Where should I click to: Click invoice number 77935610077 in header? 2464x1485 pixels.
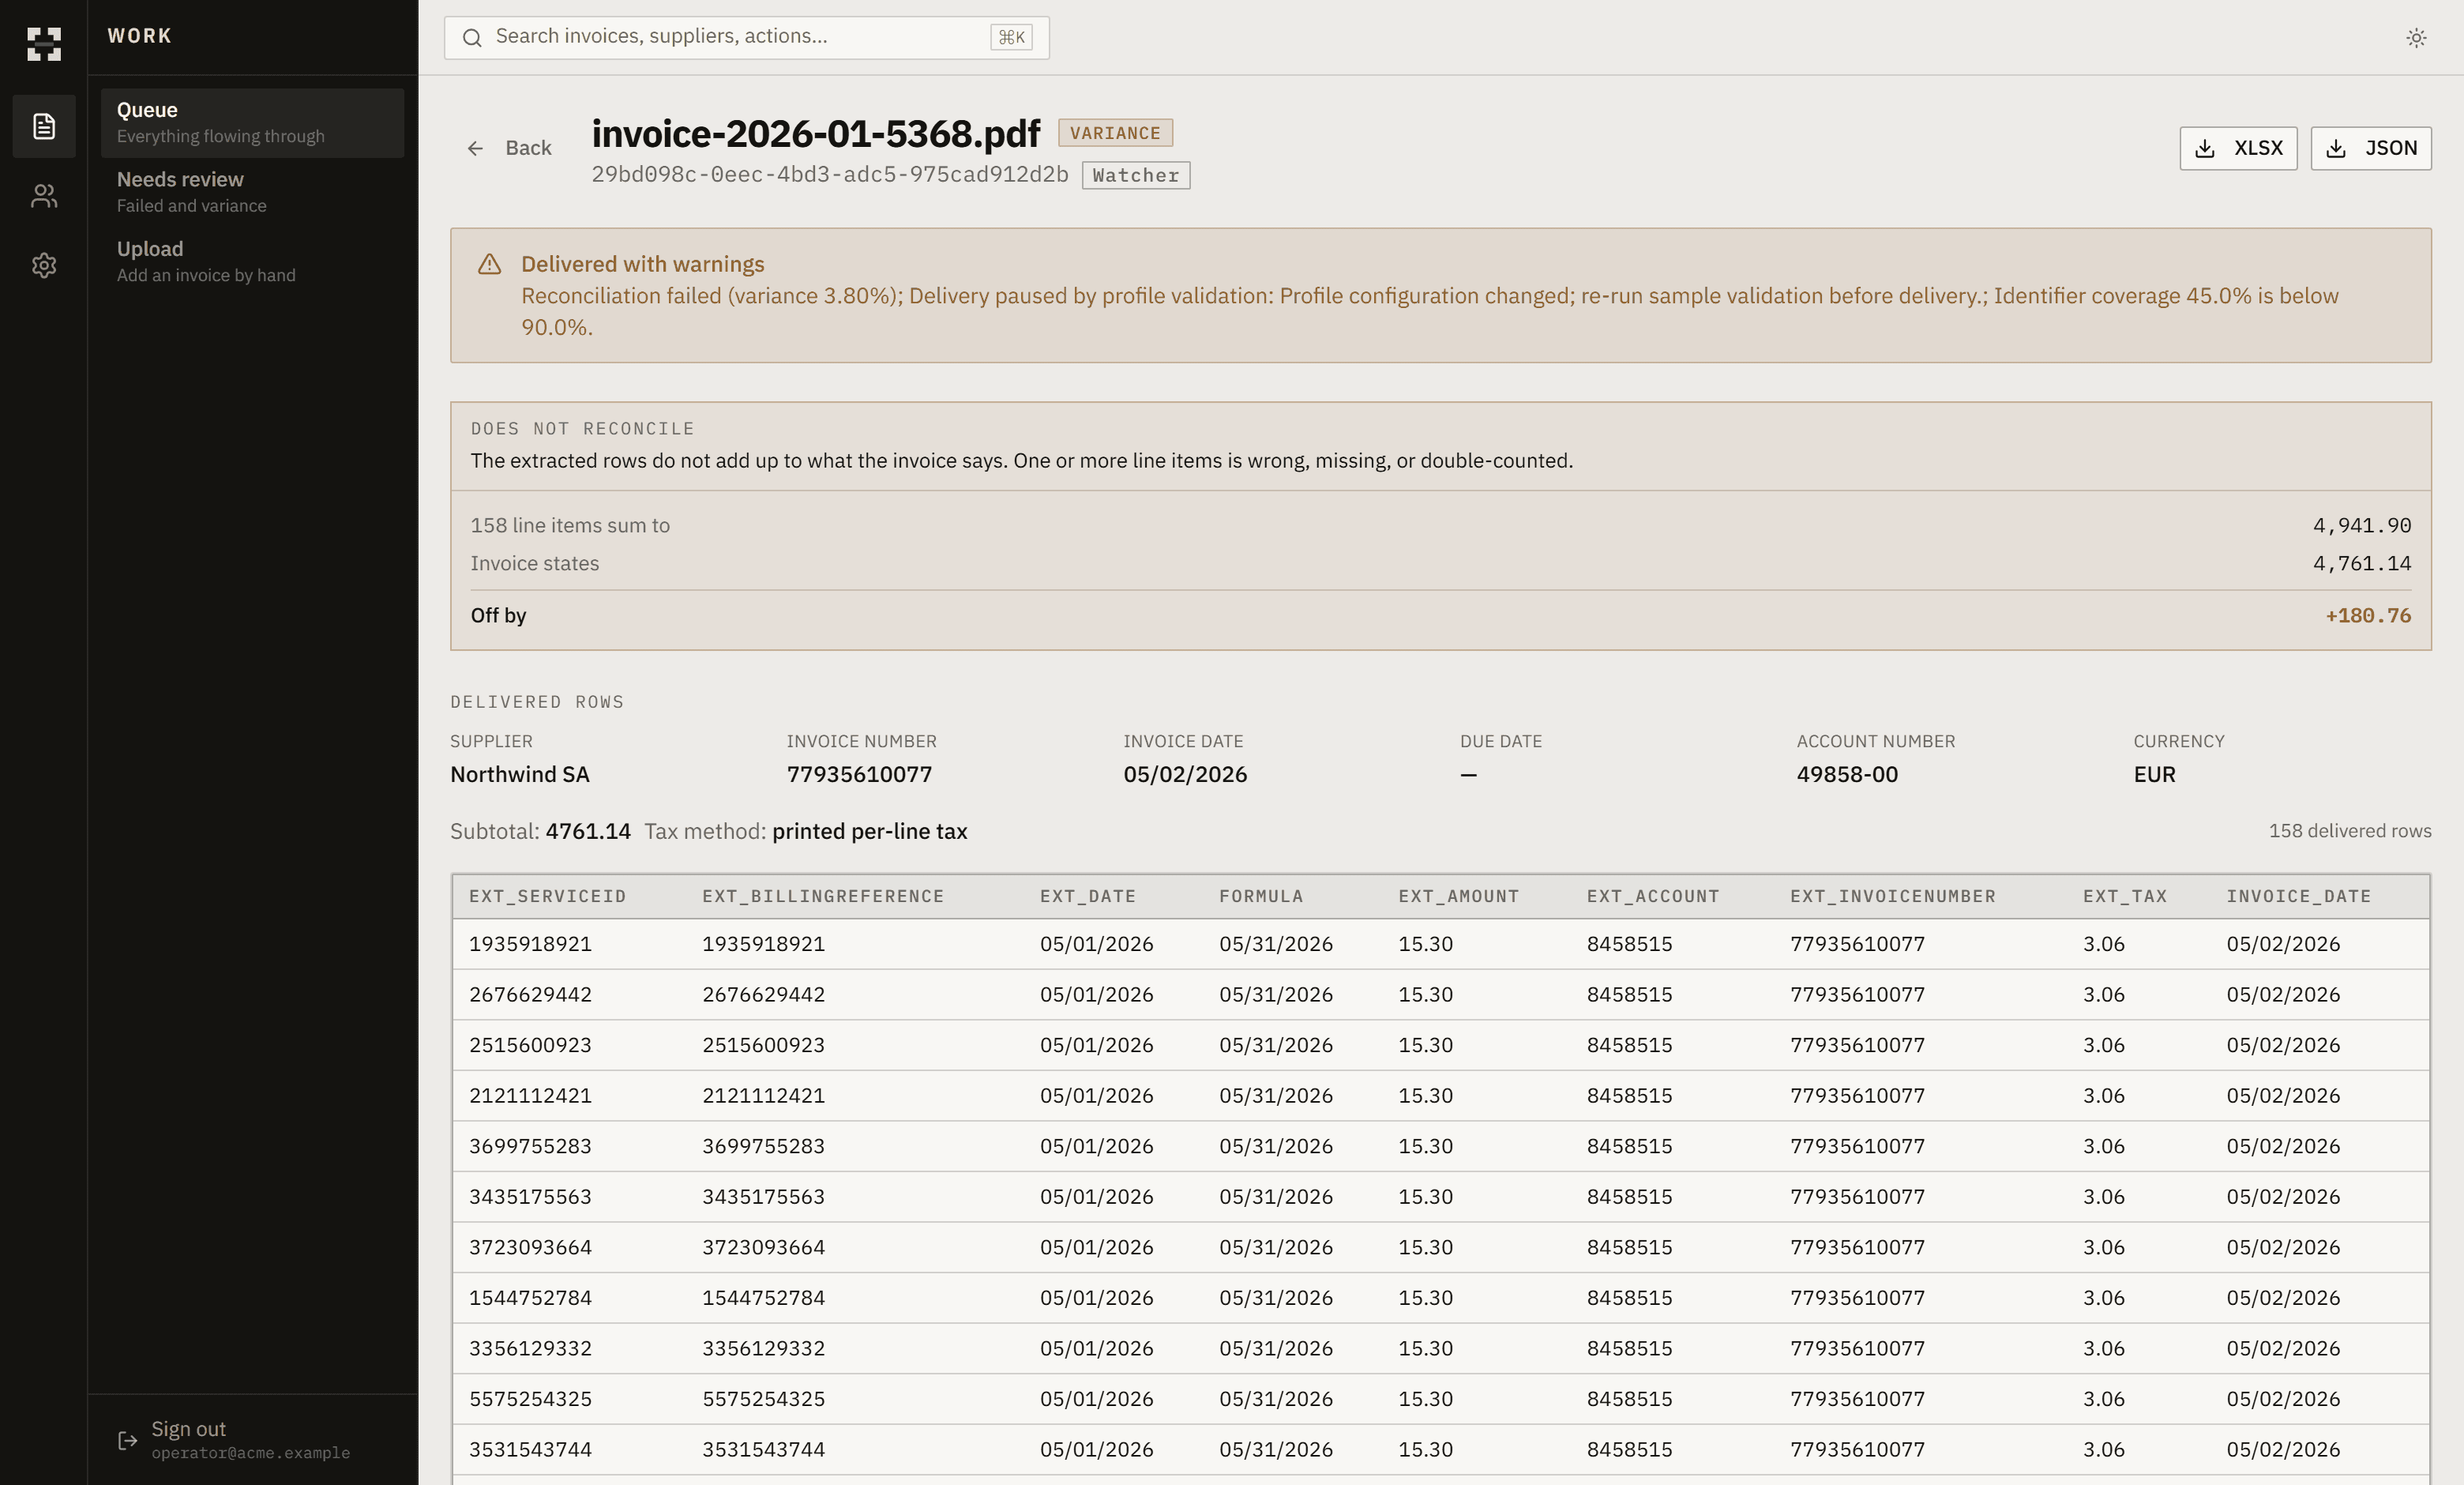click(859, 774)
